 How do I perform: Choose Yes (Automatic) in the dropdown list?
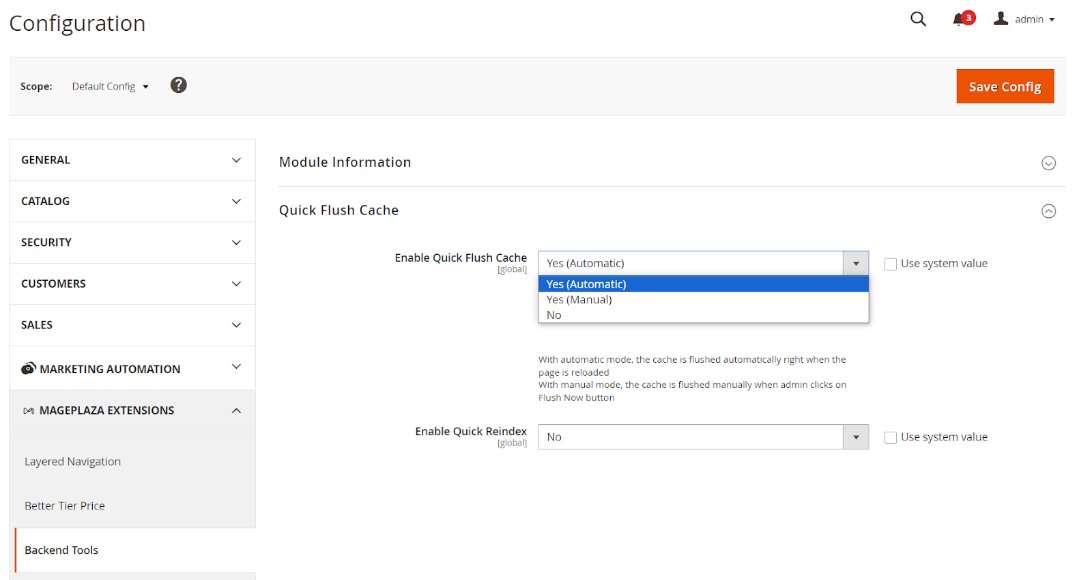[586, 284]
